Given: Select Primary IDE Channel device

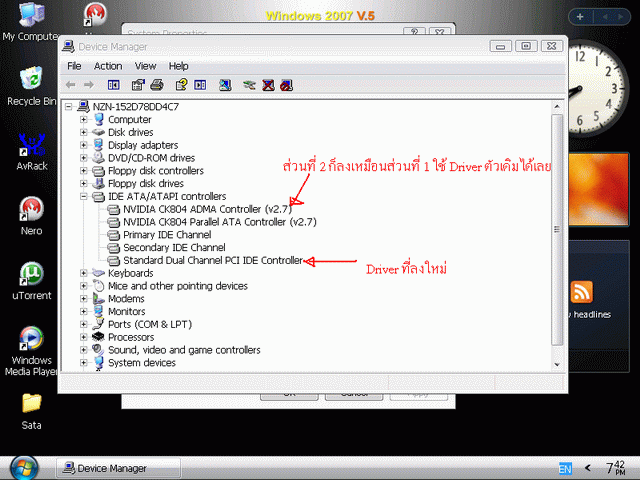Looking at the screenshot, I should (167, 235).
